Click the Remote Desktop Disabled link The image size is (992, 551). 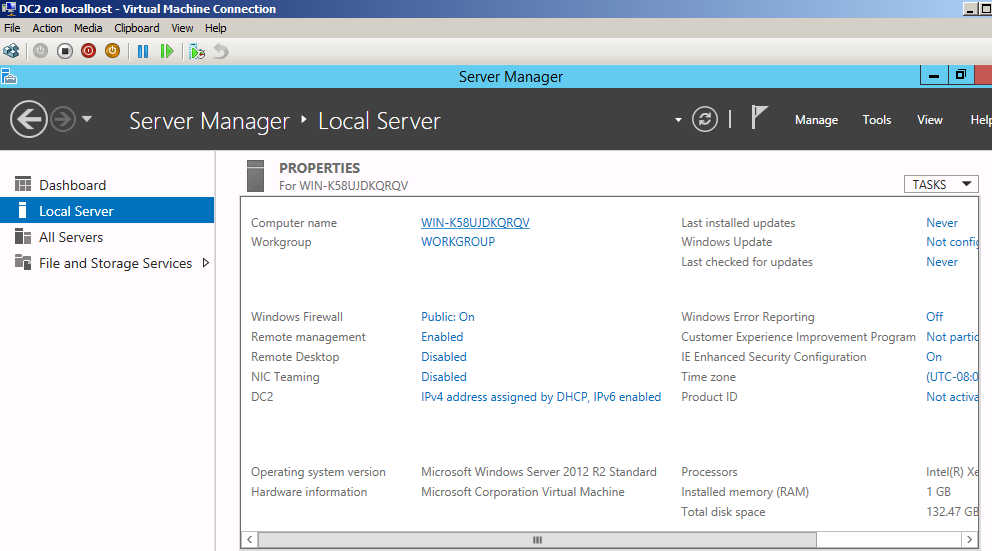pos(443,357)
